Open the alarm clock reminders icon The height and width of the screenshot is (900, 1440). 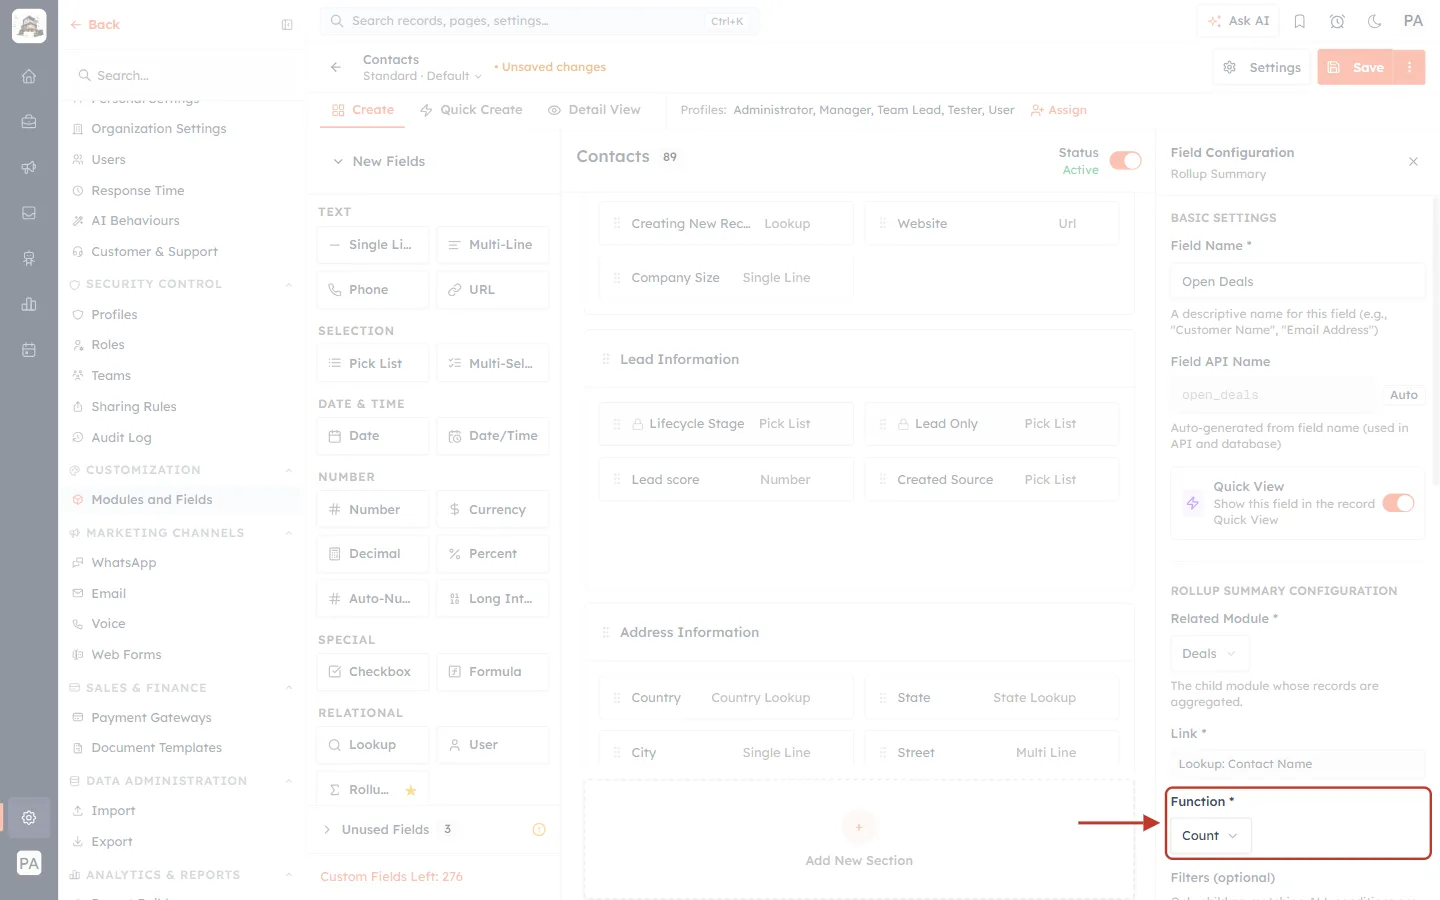click(1337, 21)
